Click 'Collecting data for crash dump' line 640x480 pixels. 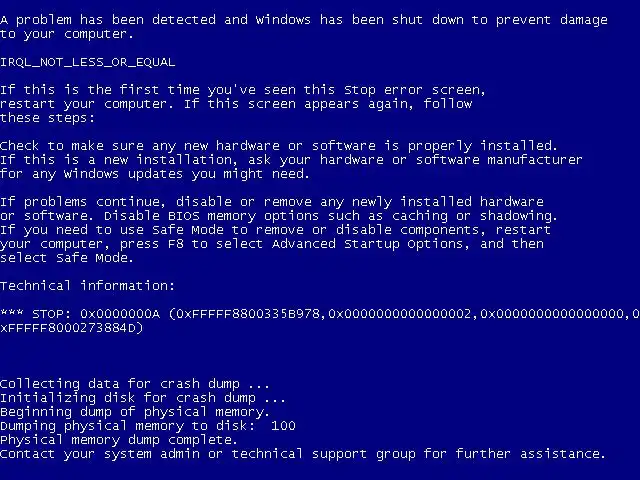[x=135, y=384]
